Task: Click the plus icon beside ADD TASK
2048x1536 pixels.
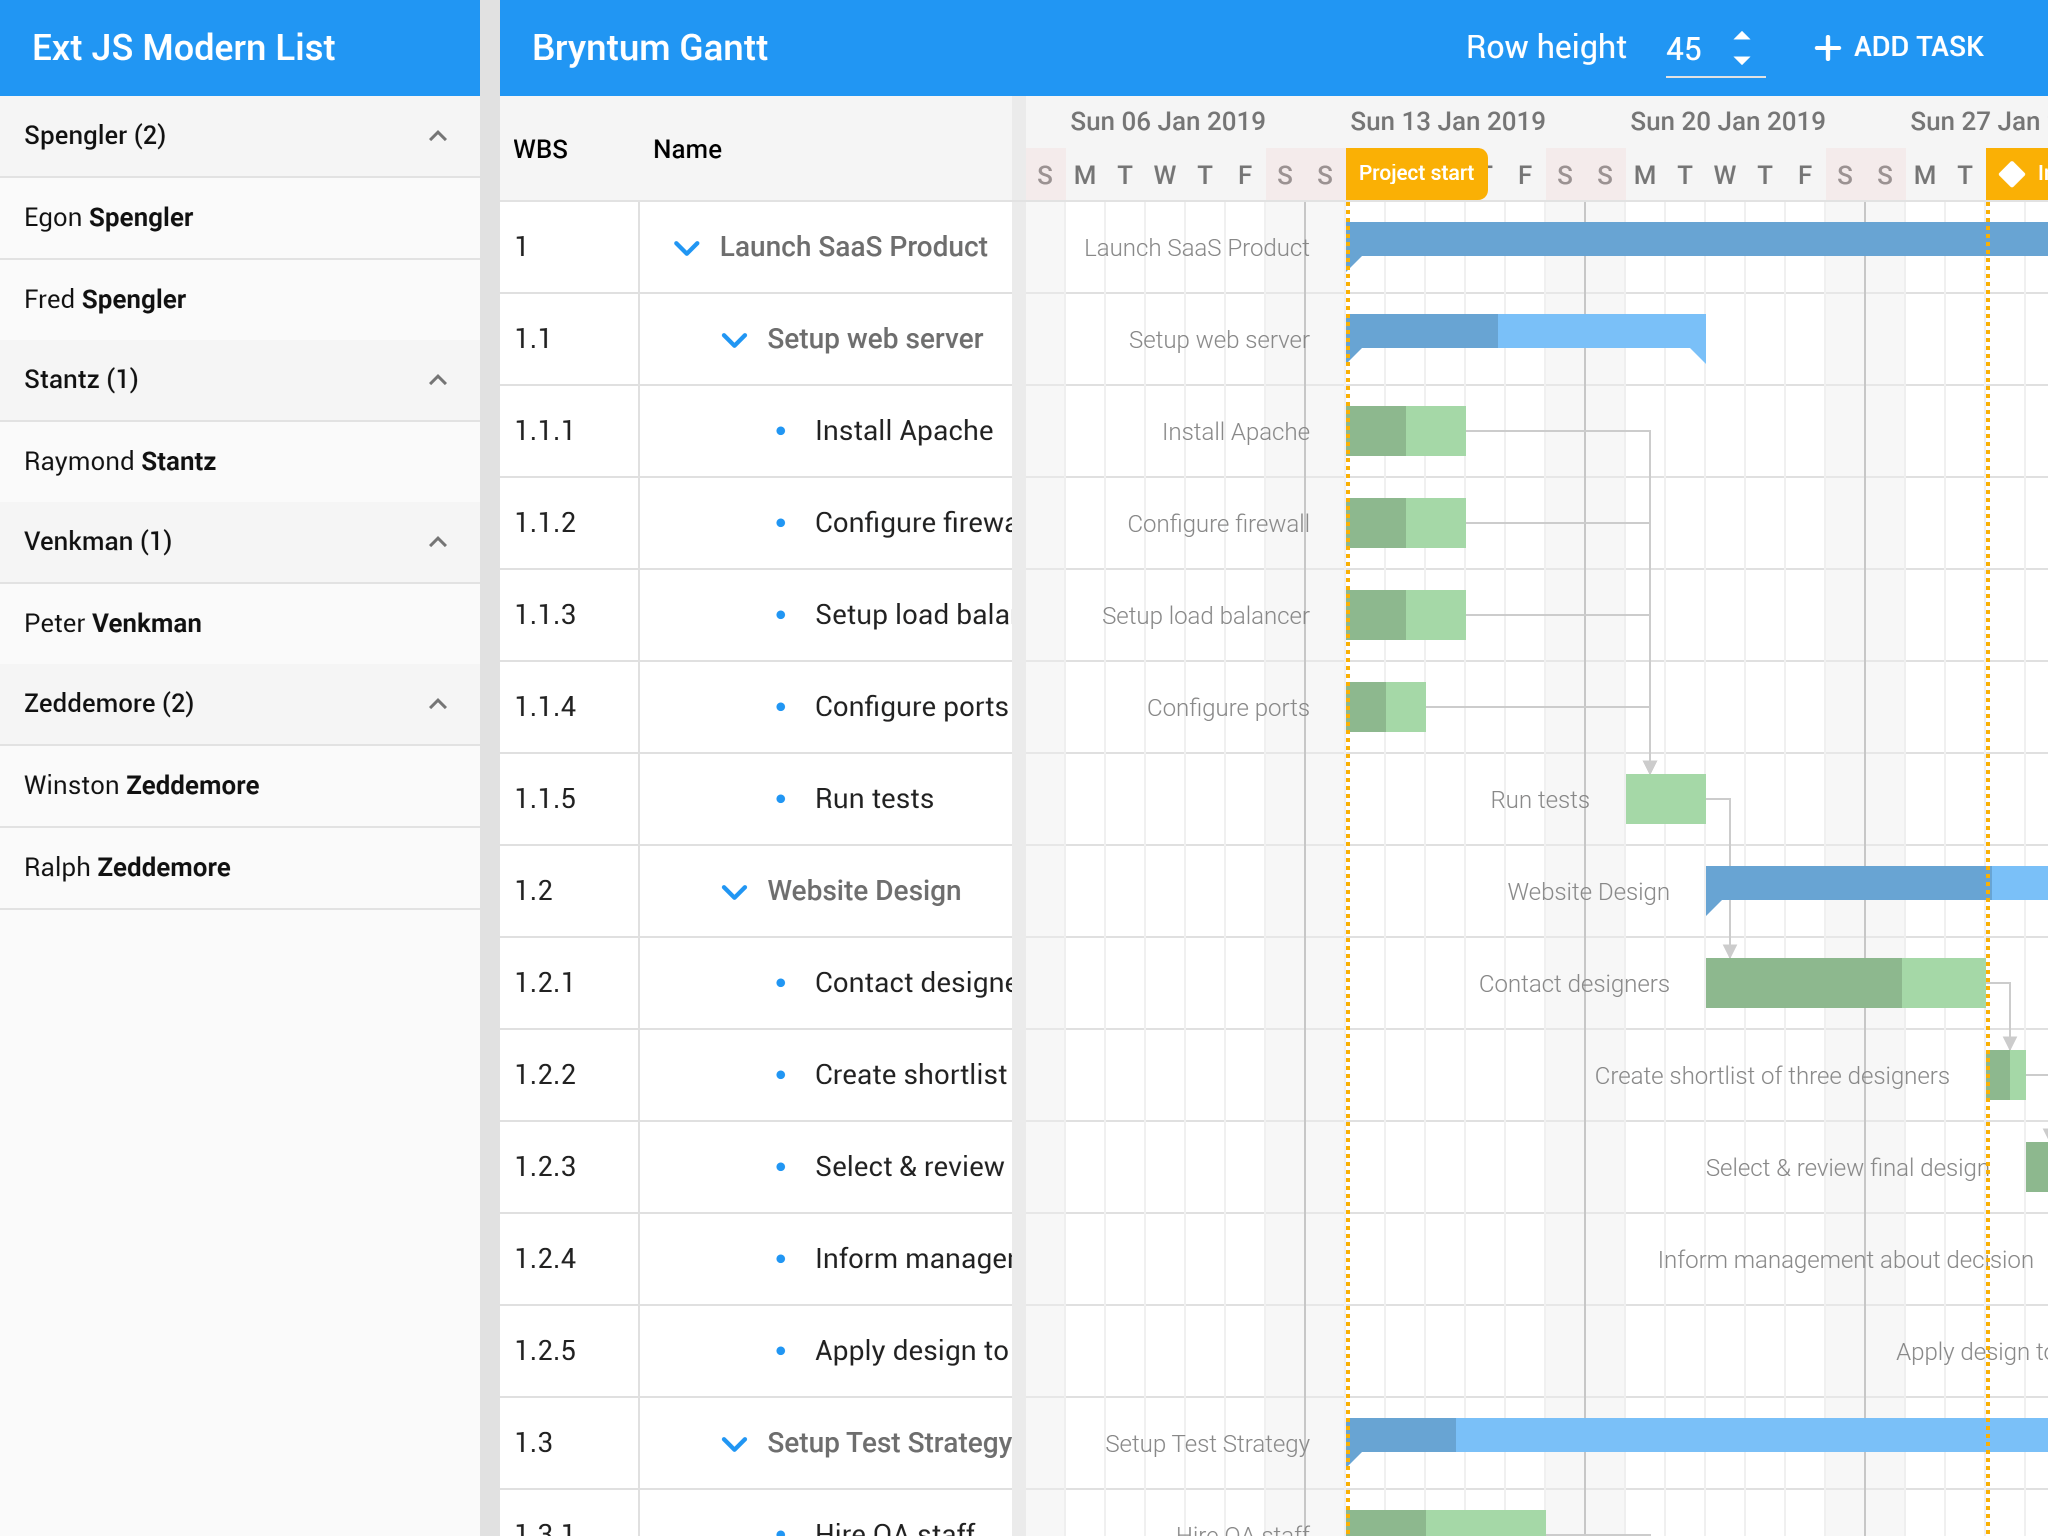Action: click(x=1828, y=47)
